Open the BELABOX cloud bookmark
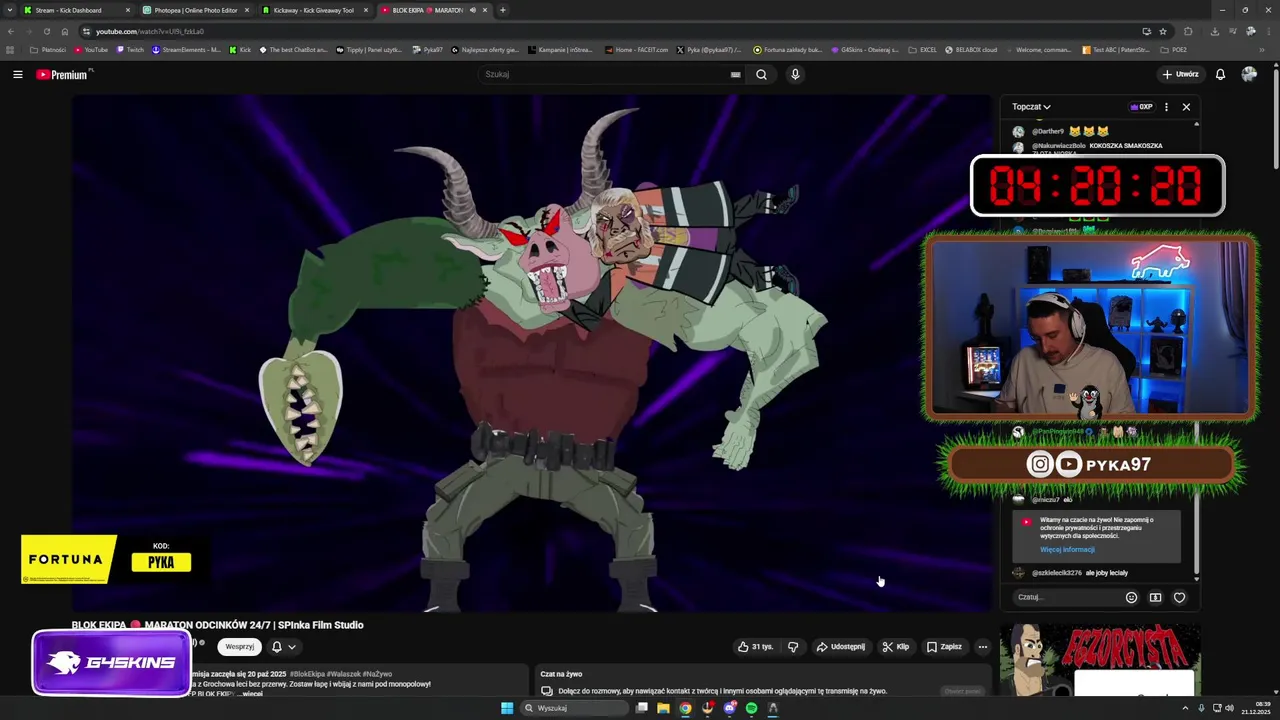 pyautogui.click(x=971, y=49)
